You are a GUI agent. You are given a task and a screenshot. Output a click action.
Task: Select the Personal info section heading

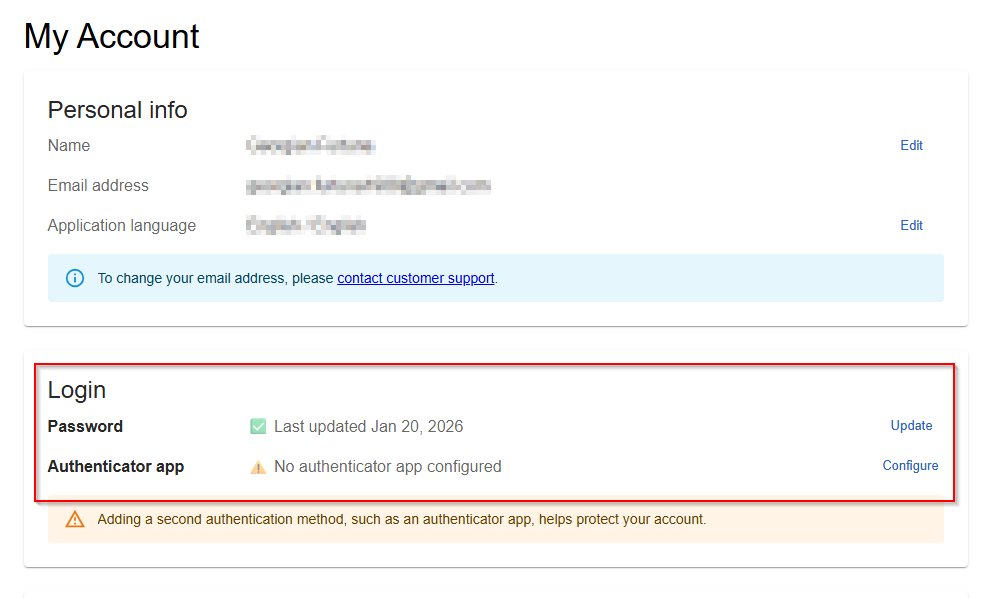[118, 110]
